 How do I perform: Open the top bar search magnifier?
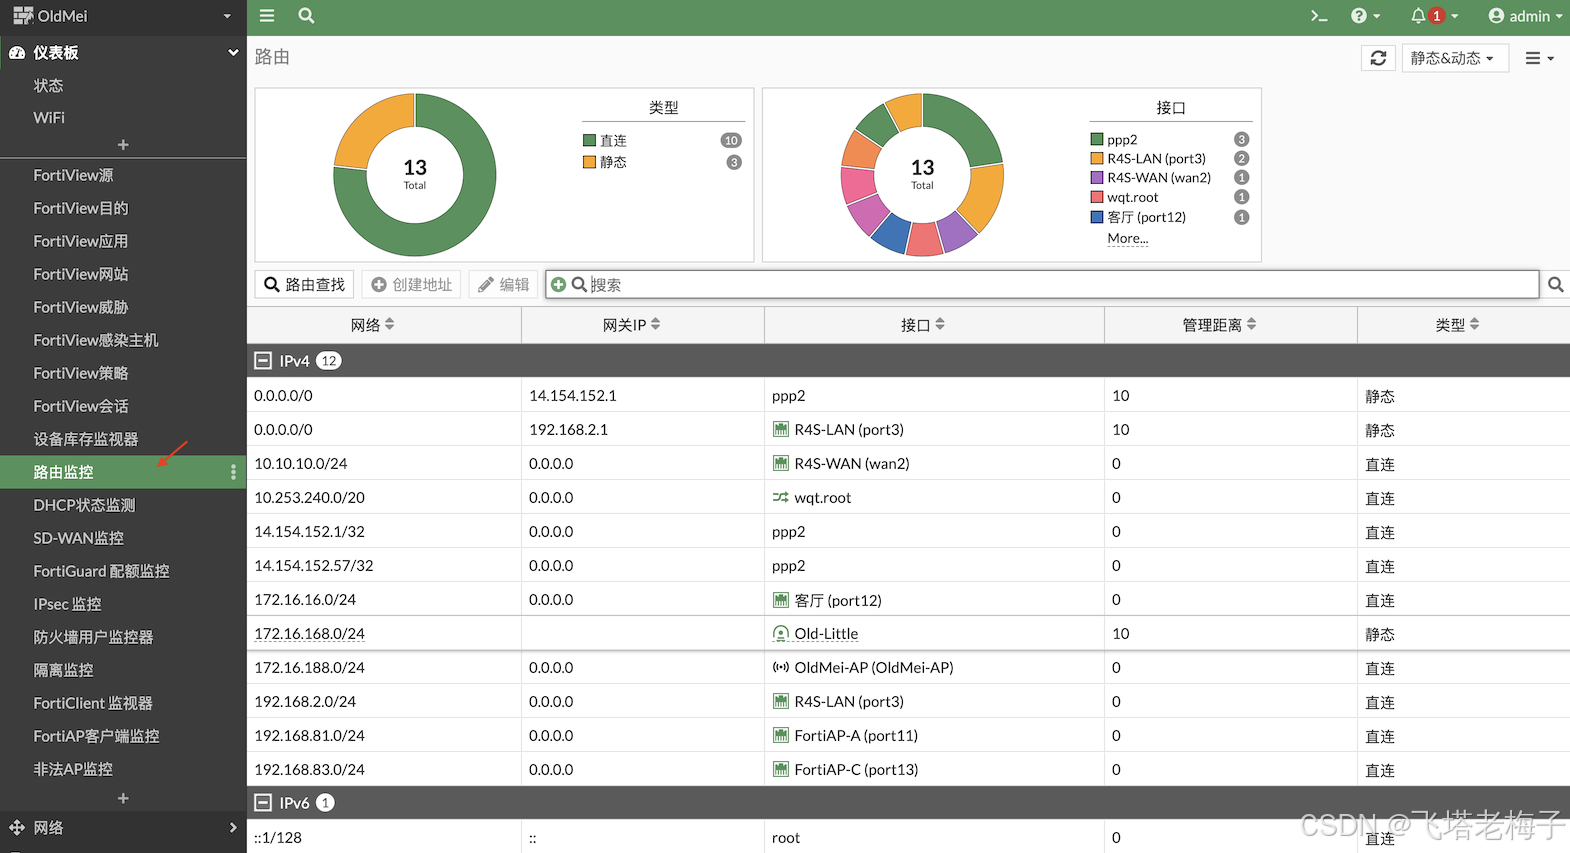306,16
